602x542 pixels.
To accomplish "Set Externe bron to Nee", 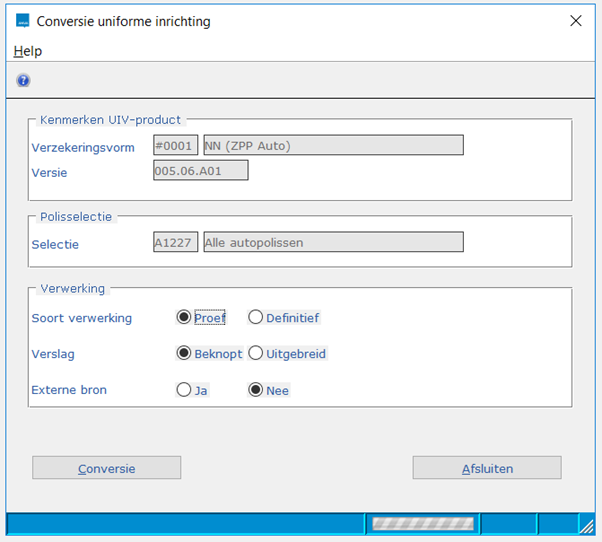I will coord(255,390).
